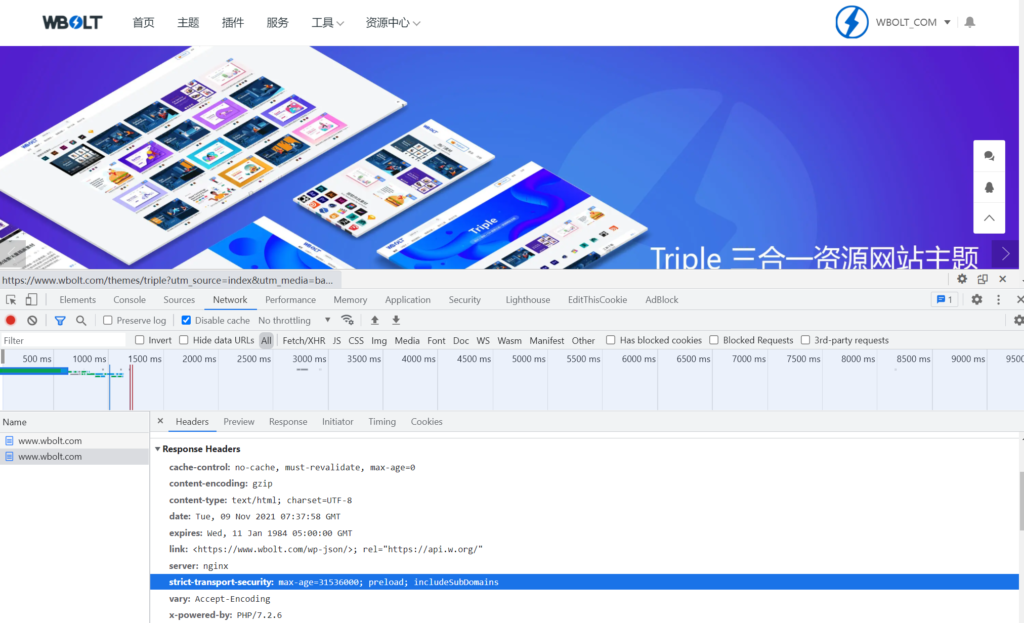
Task: Type in the network Filter field
Action: pyautogui.click(x=65, y=341)
